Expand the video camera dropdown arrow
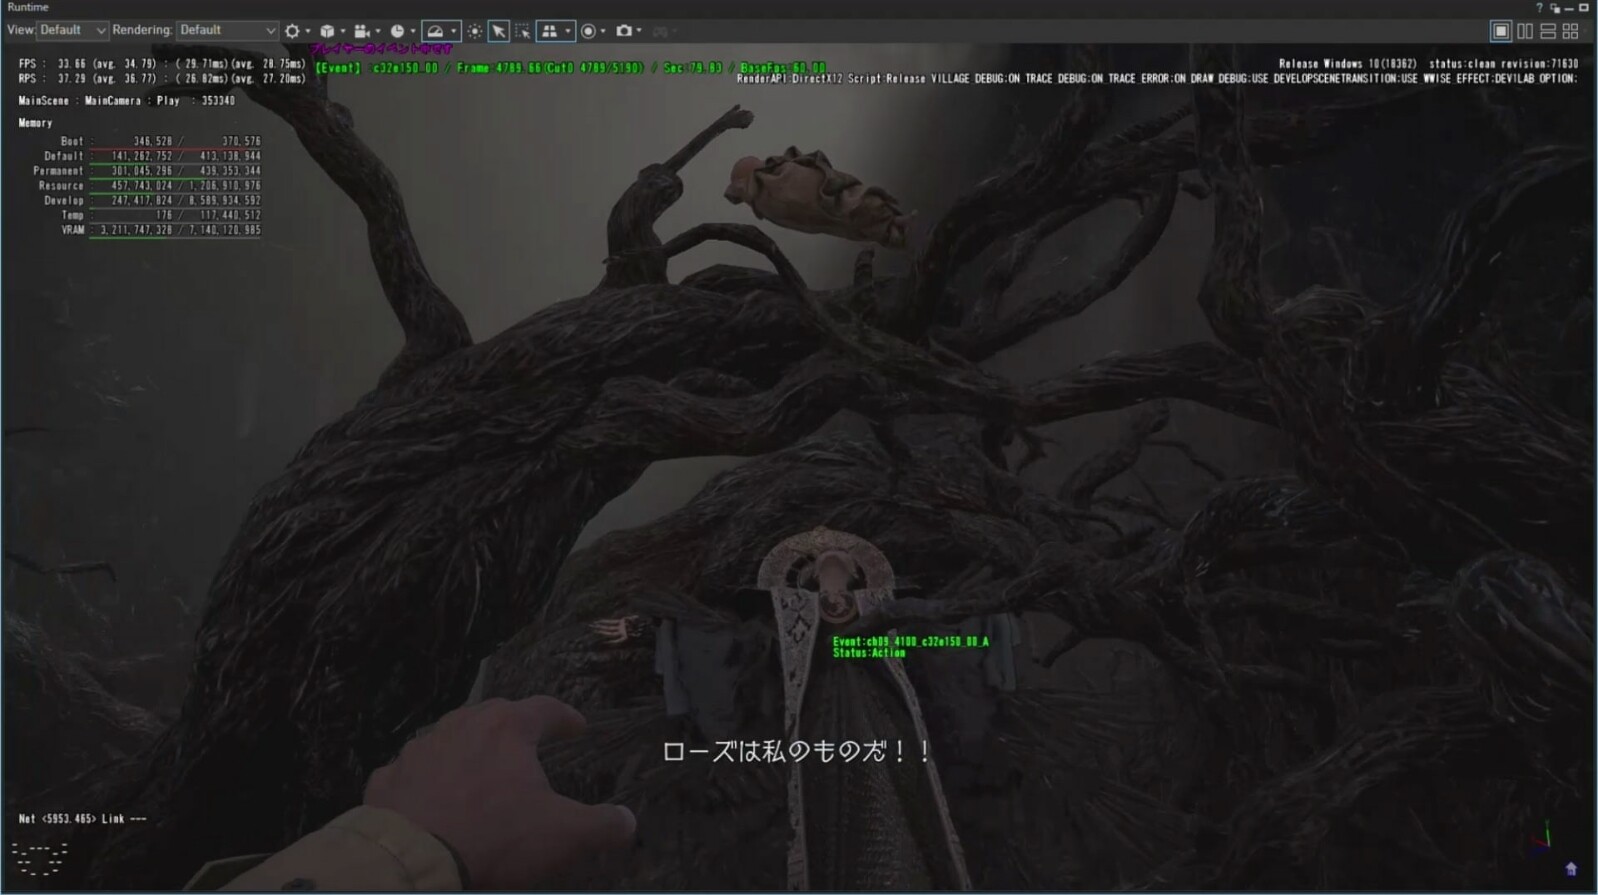 (x=377, y=31)
